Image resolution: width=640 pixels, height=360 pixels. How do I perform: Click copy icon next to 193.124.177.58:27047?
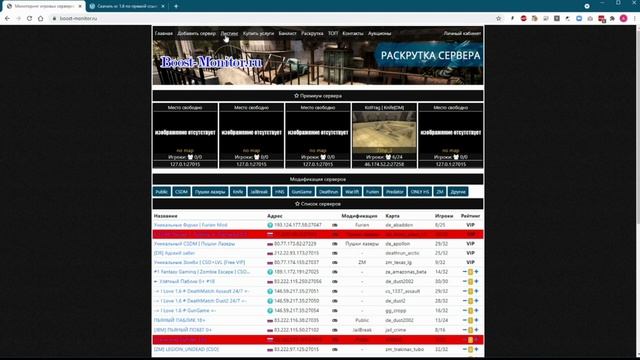click(x=335, y=225)
